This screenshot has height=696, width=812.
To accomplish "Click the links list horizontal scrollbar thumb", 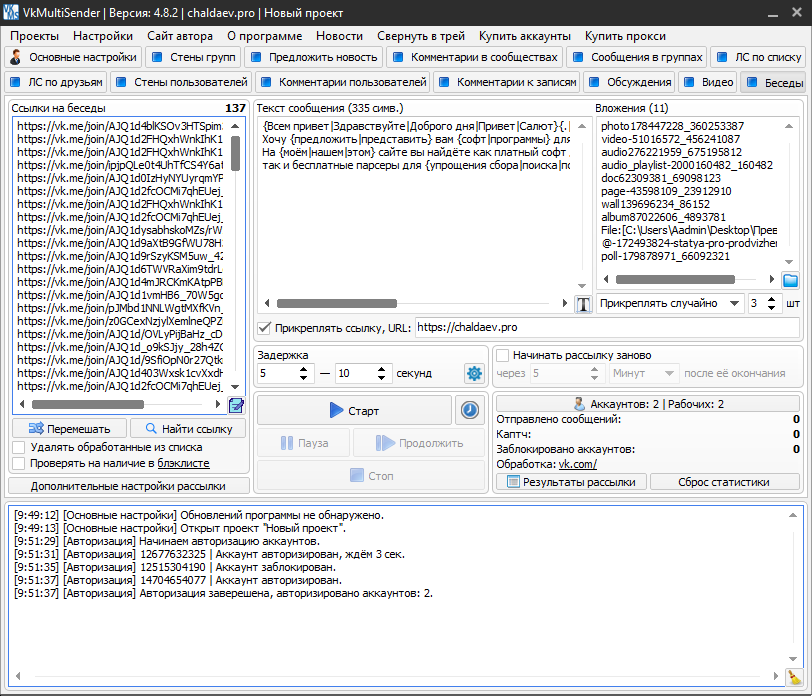I will point(88,404).
